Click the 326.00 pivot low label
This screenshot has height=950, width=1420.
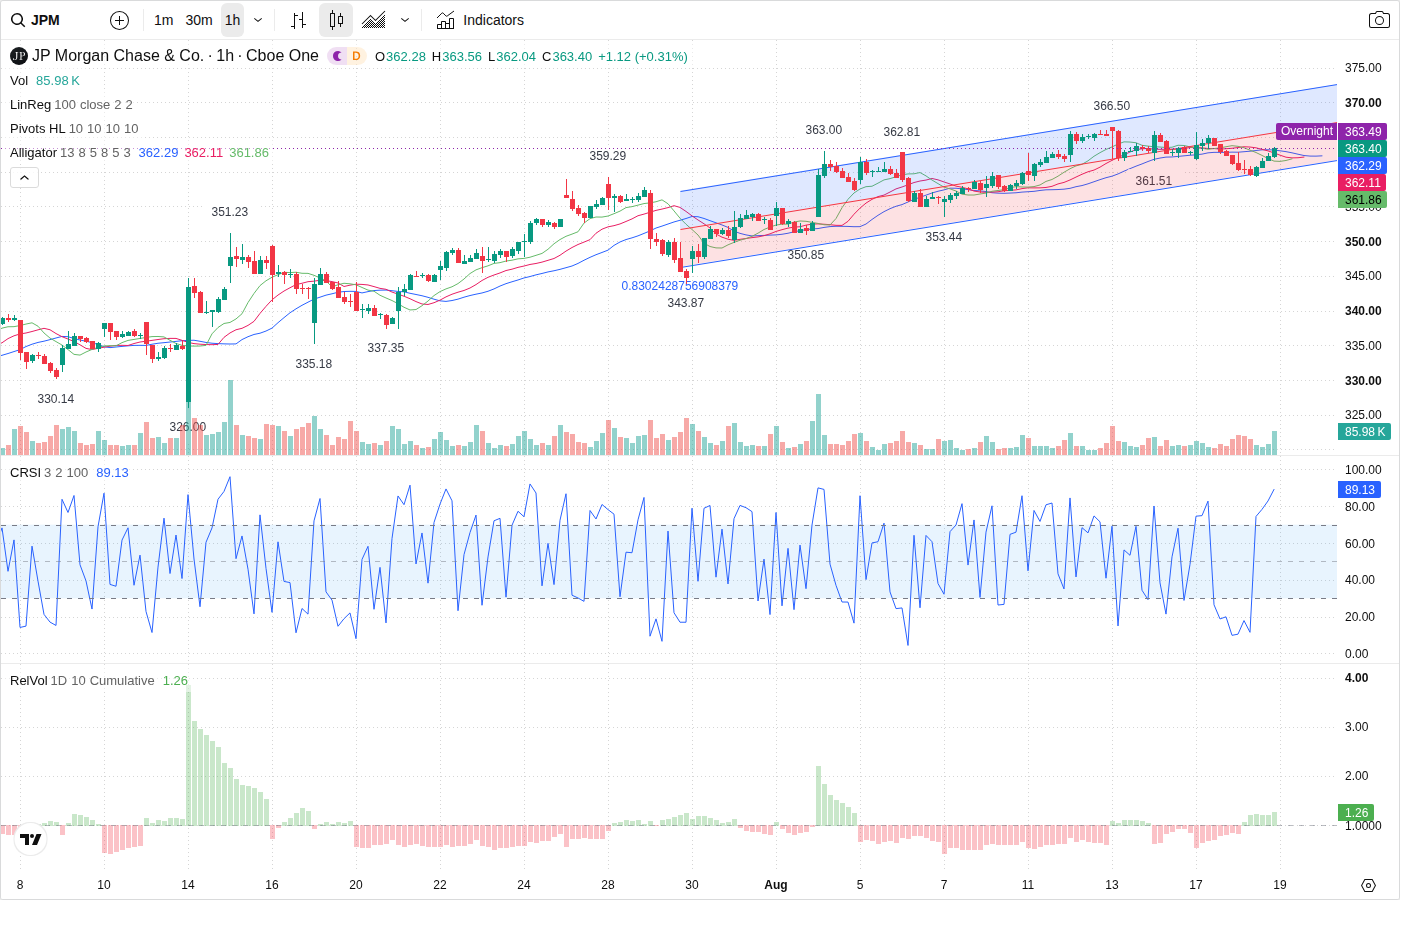coord(188,427)
